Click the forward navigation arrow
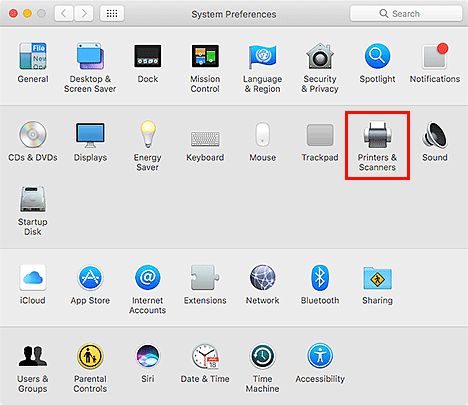Image resolution: width=468 pixels, height=405 pixels. [83, 14]
